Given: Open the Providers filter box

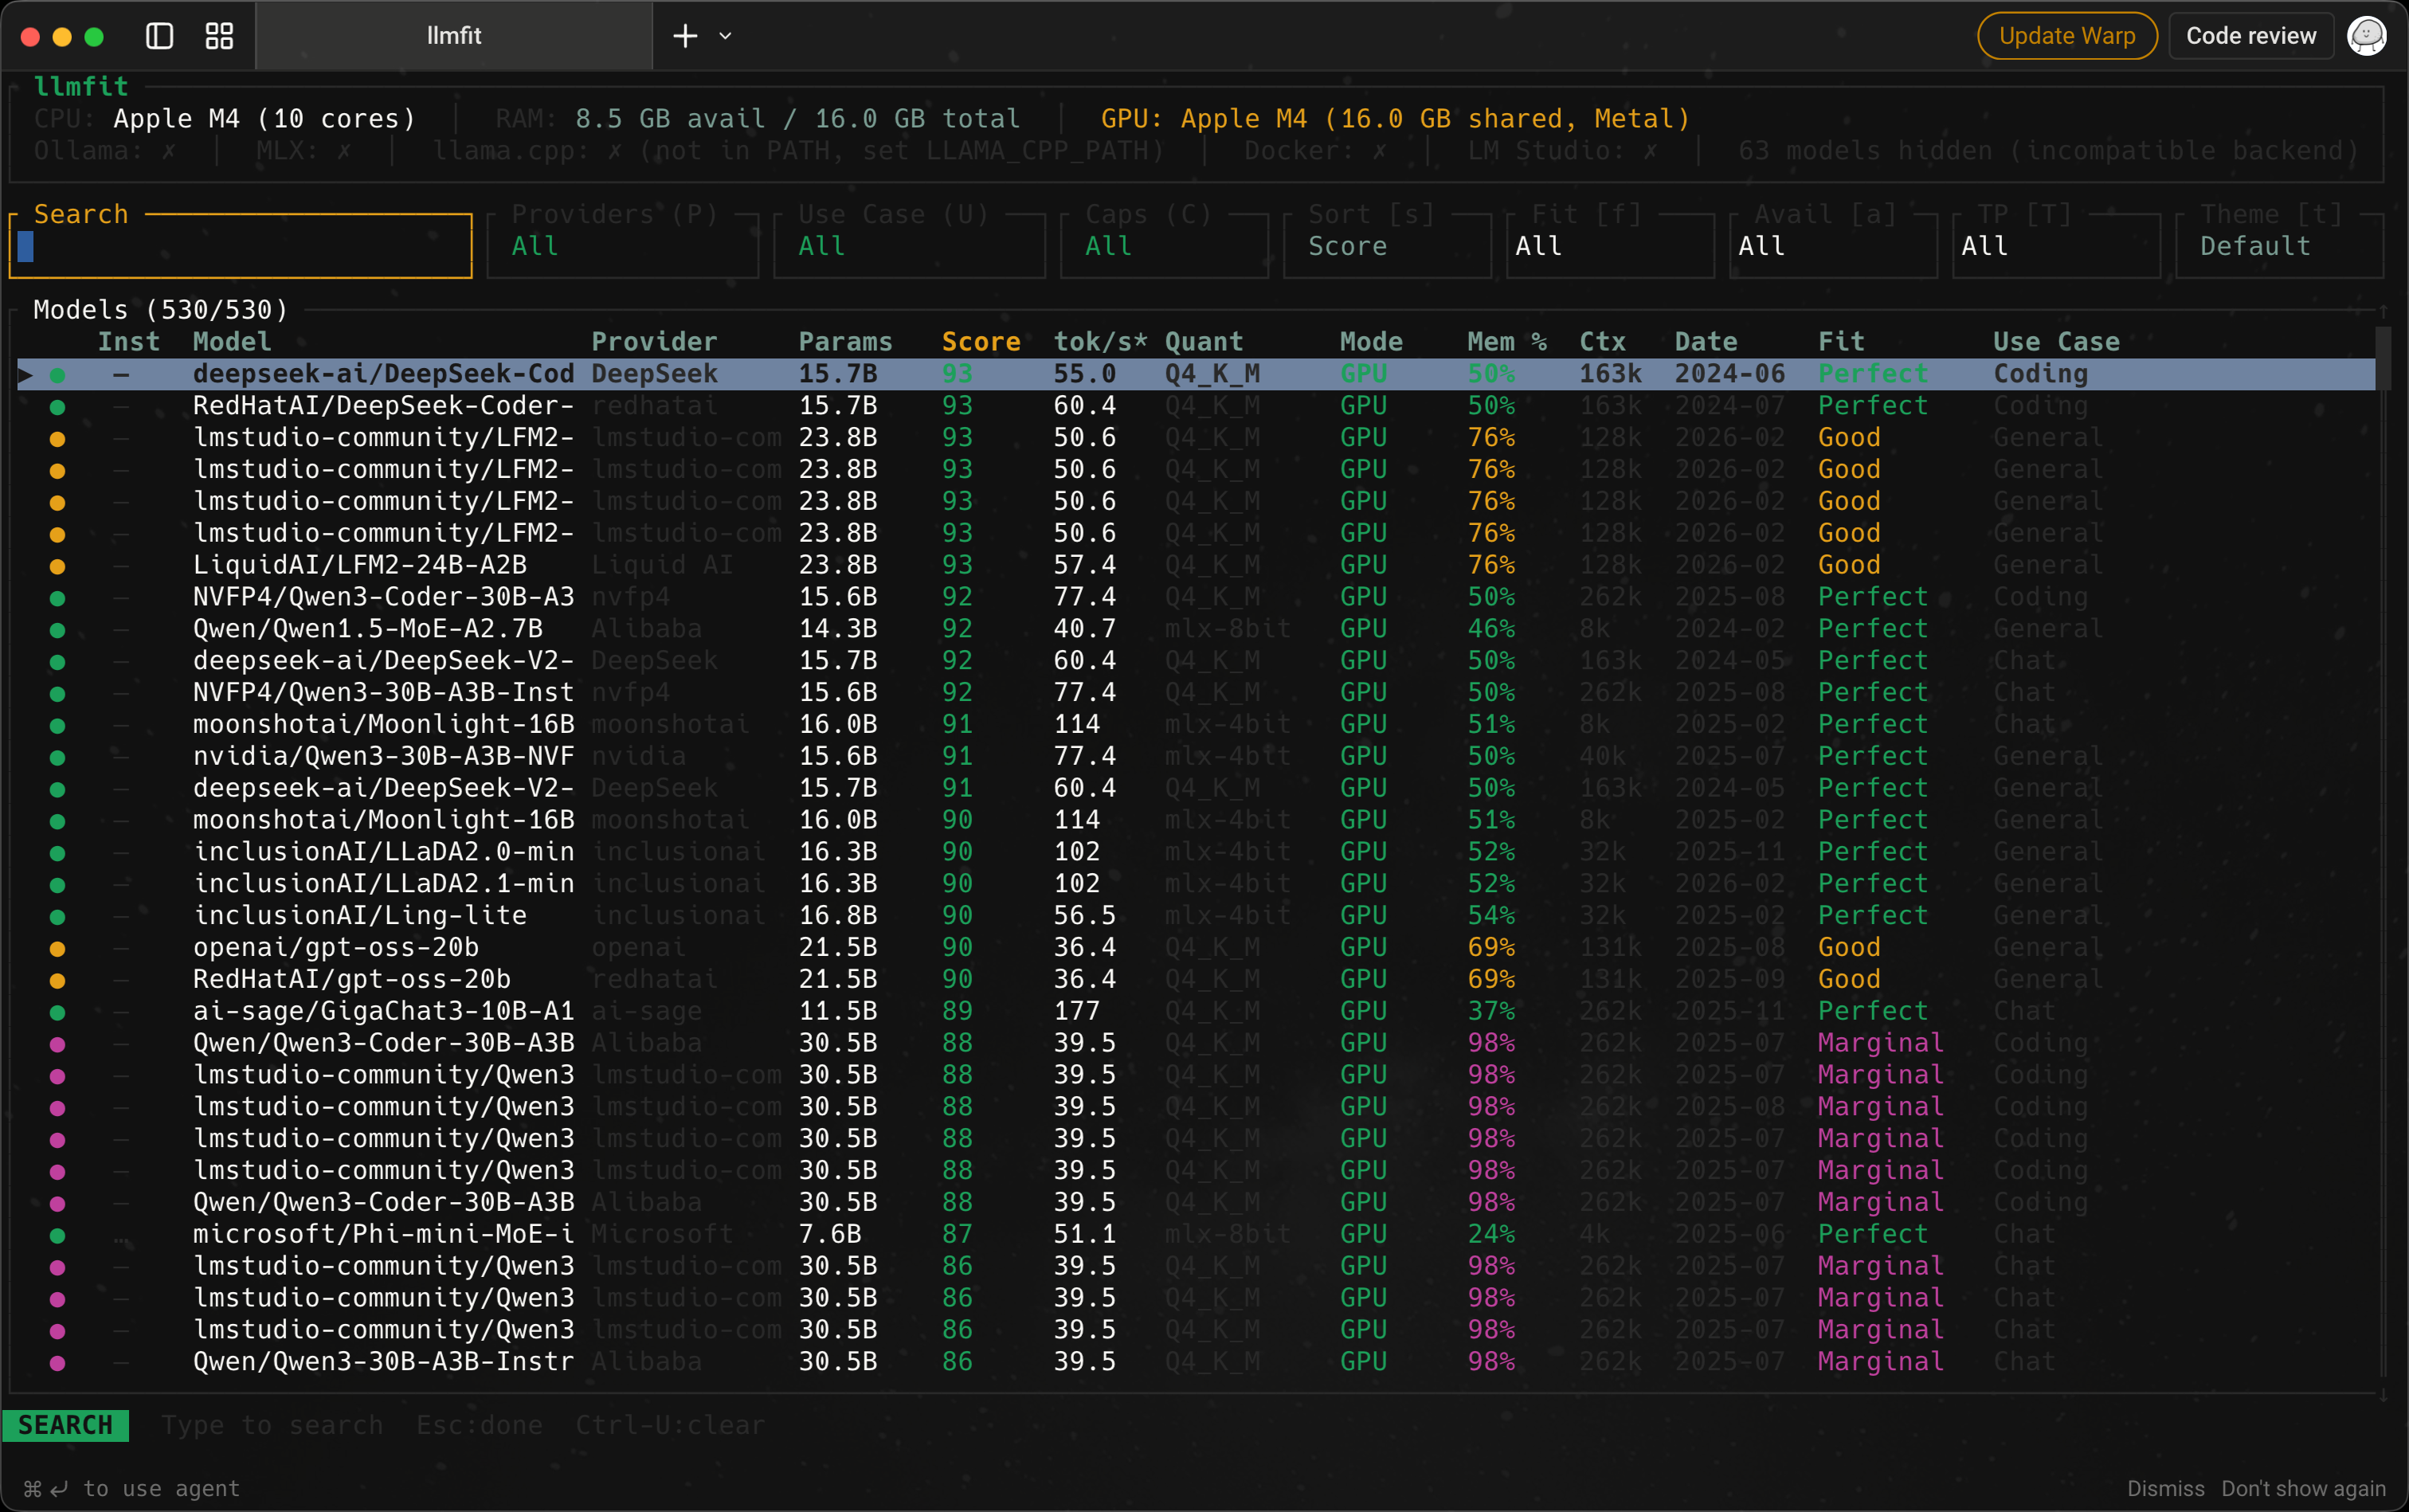Looking at the screenshot, I should pyautogui.click(x=622, y=246).
